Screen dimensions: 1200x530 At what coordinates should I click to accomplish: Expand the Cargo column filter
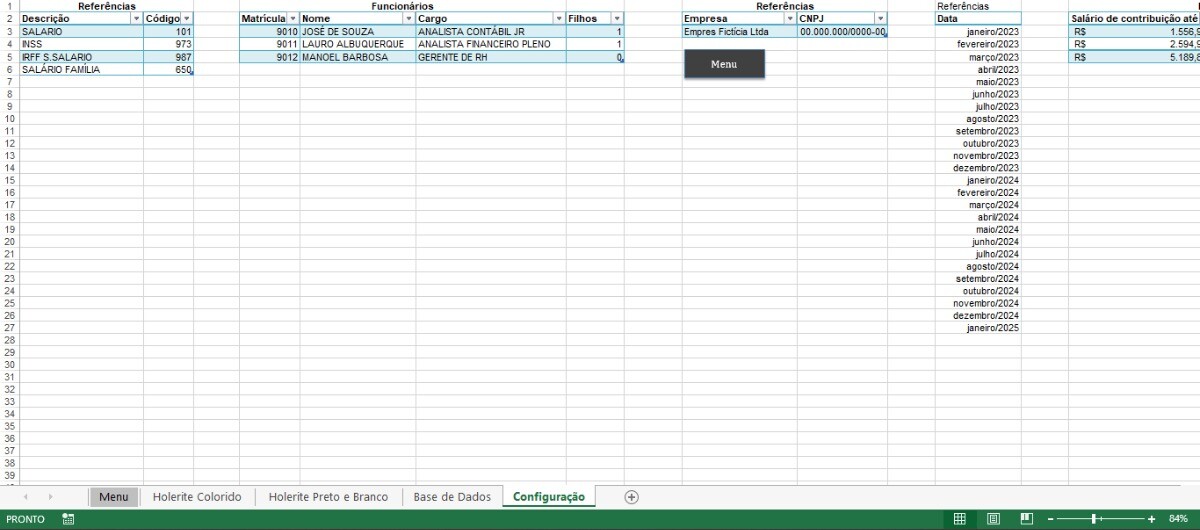coord(557,19)
